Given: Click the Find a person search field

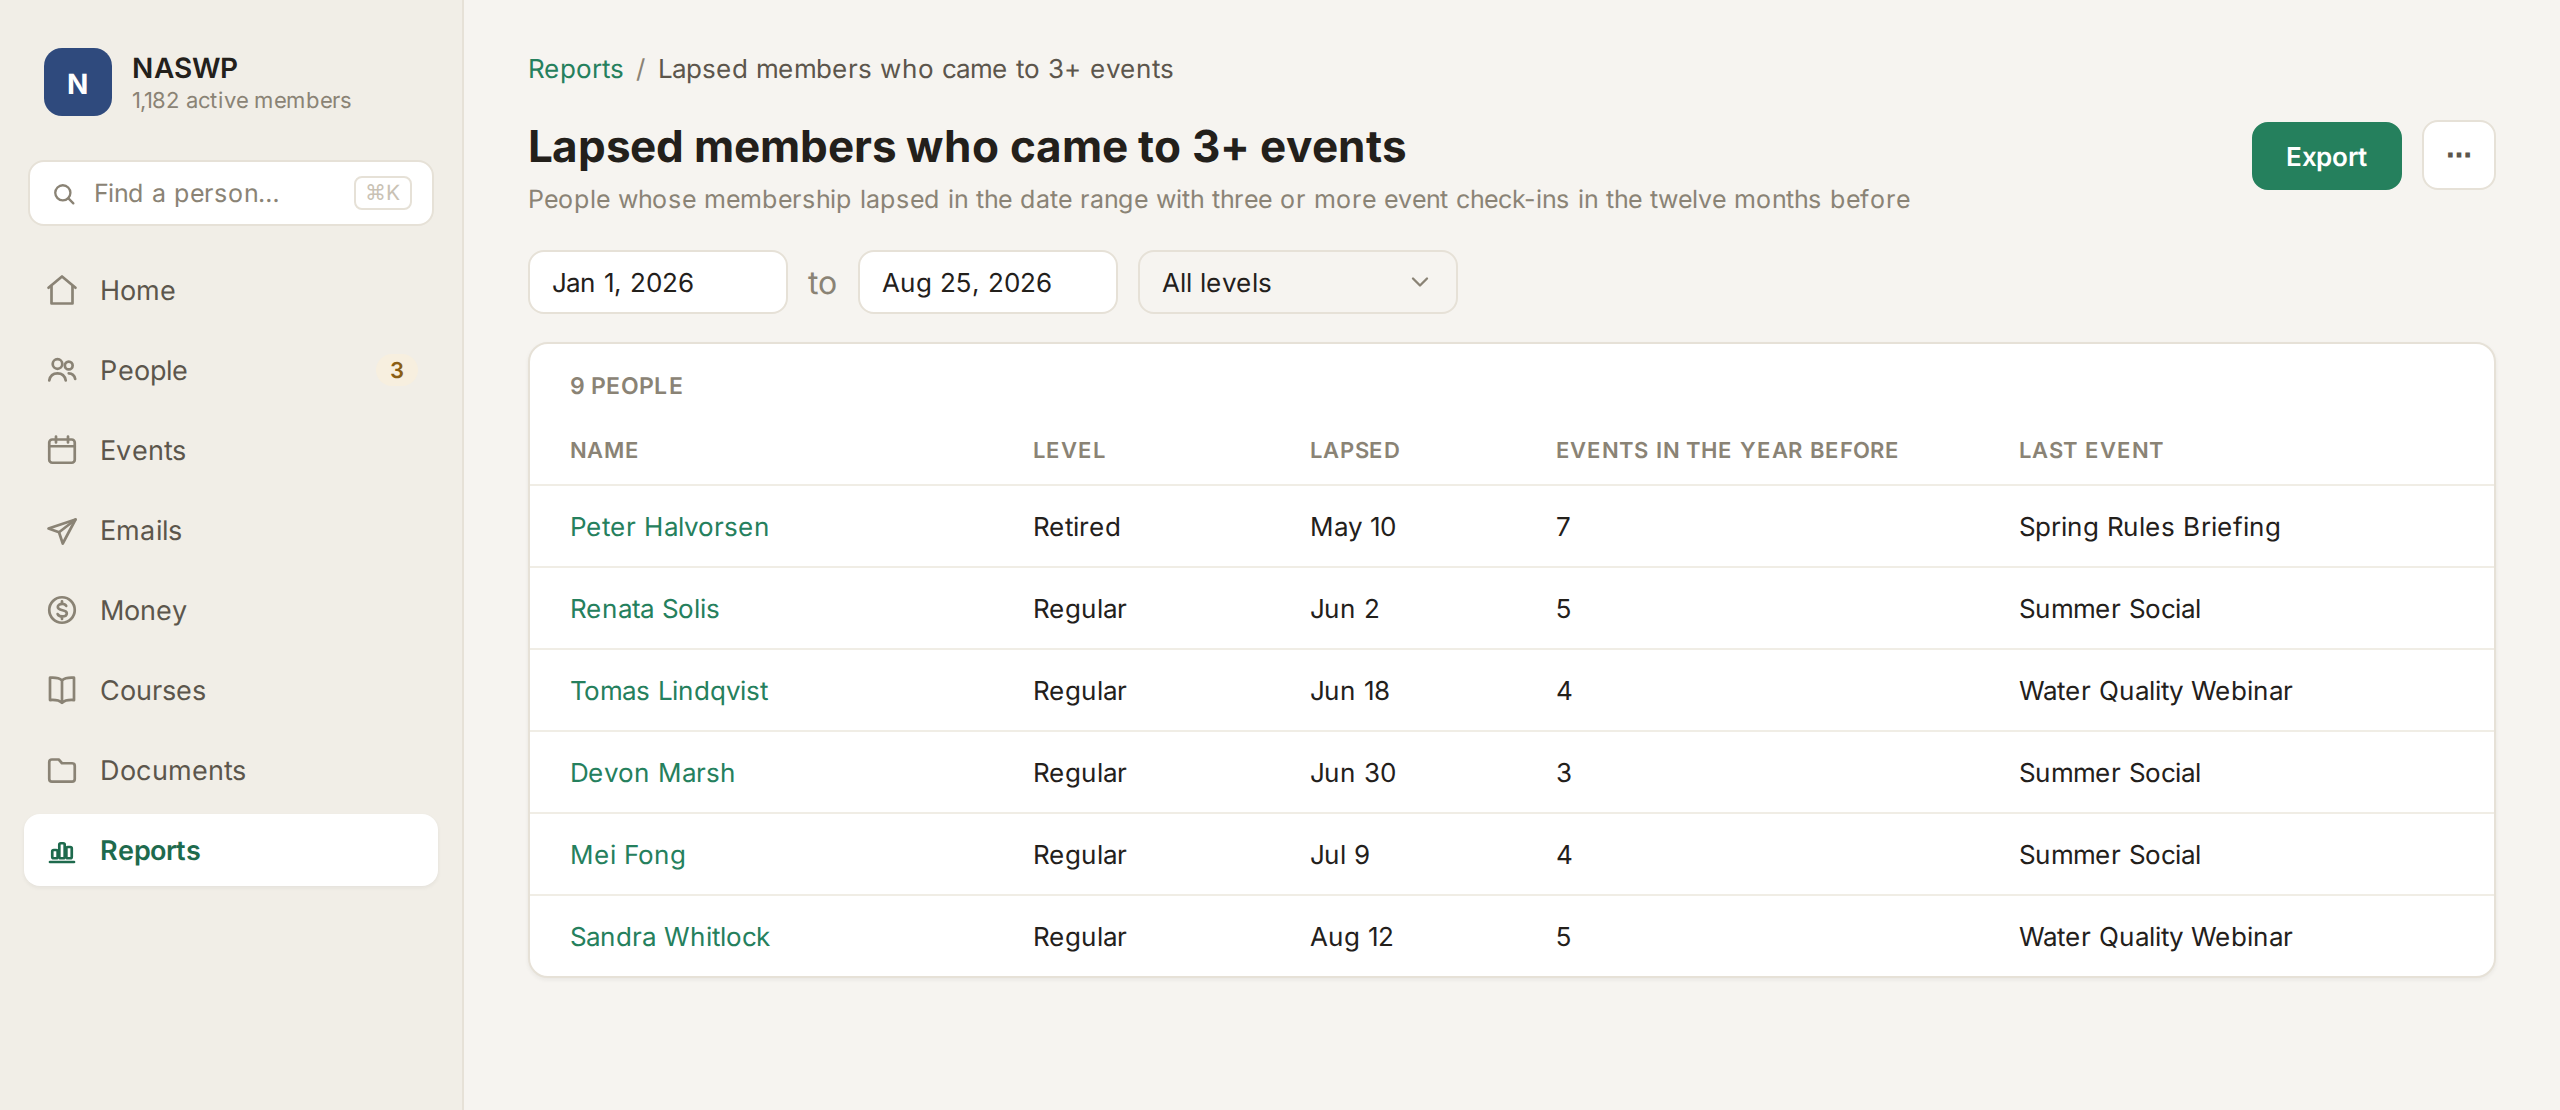Looking at the screenshot, I should click(231, 193).
